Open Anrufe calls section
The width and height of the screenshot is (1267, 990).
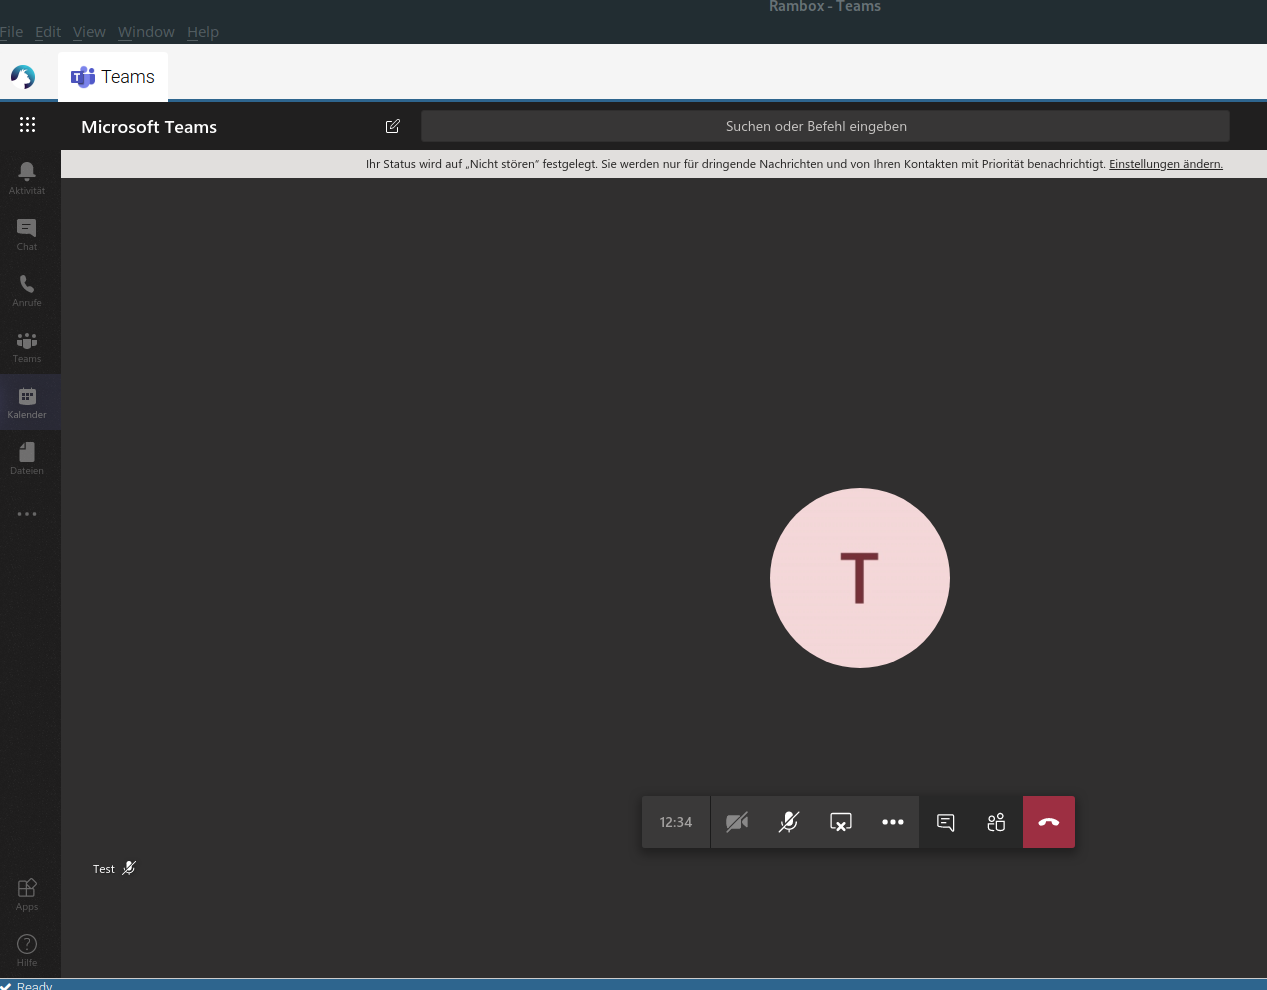tap(27, 290)
